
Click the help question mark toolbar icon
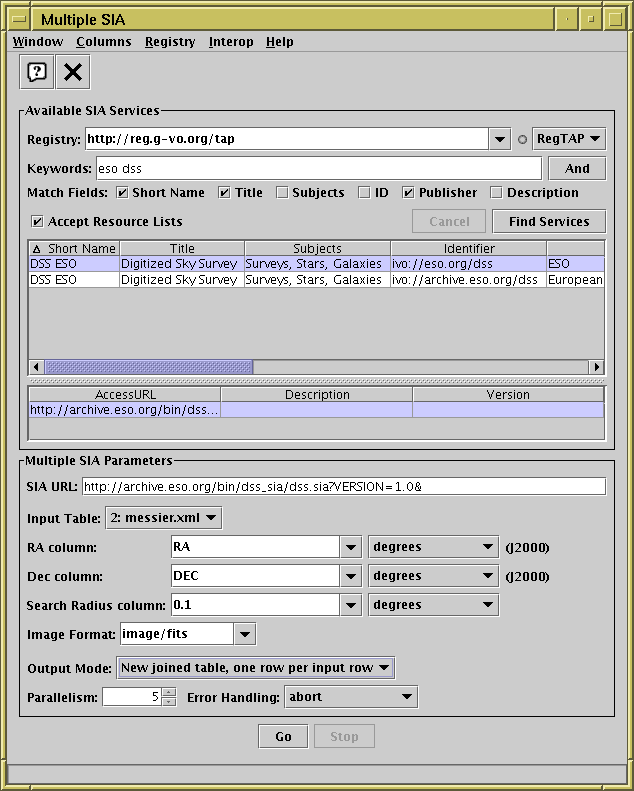[37, 72]
